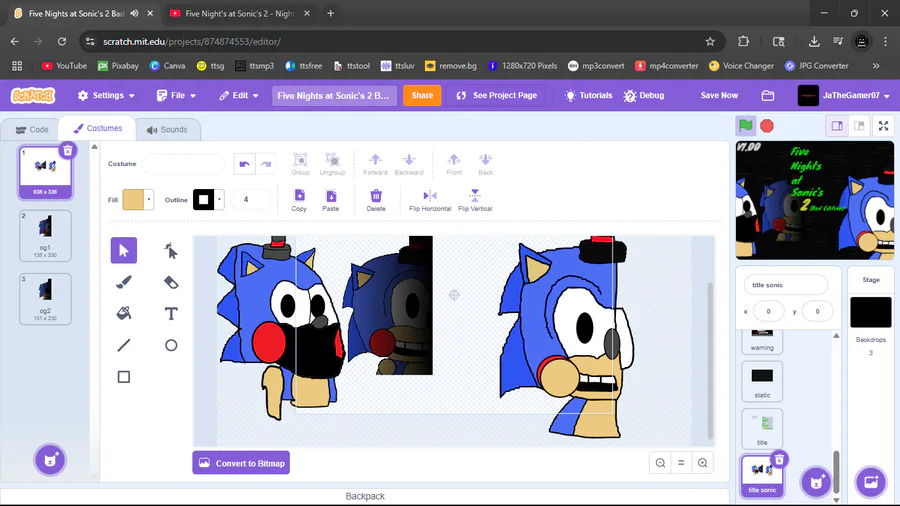Click the red stop sign
This screenshot has width=900, height=506.
point(767,126)
